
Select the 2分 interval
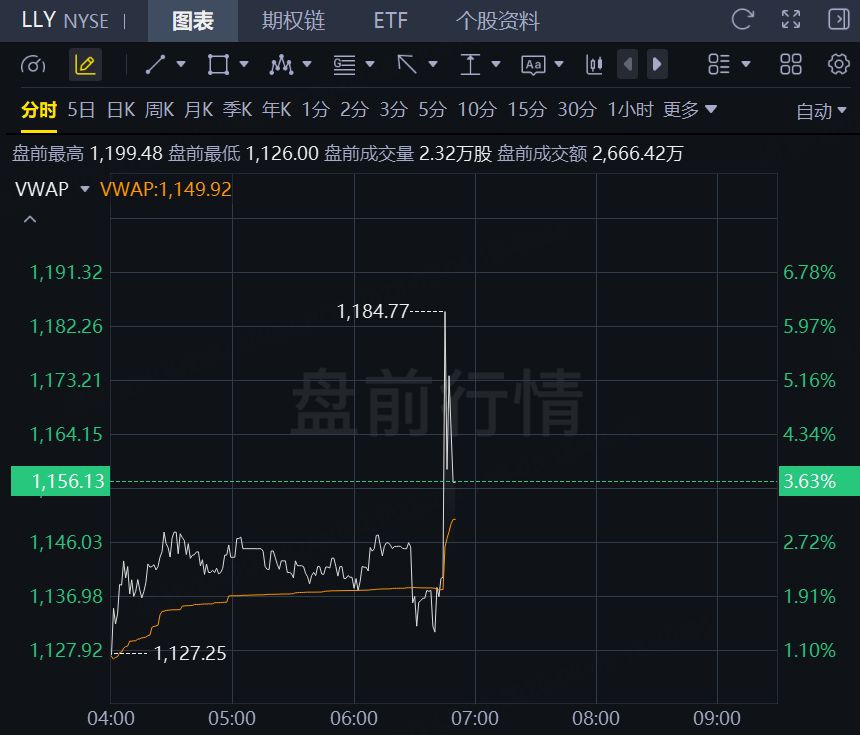point(354,110)
